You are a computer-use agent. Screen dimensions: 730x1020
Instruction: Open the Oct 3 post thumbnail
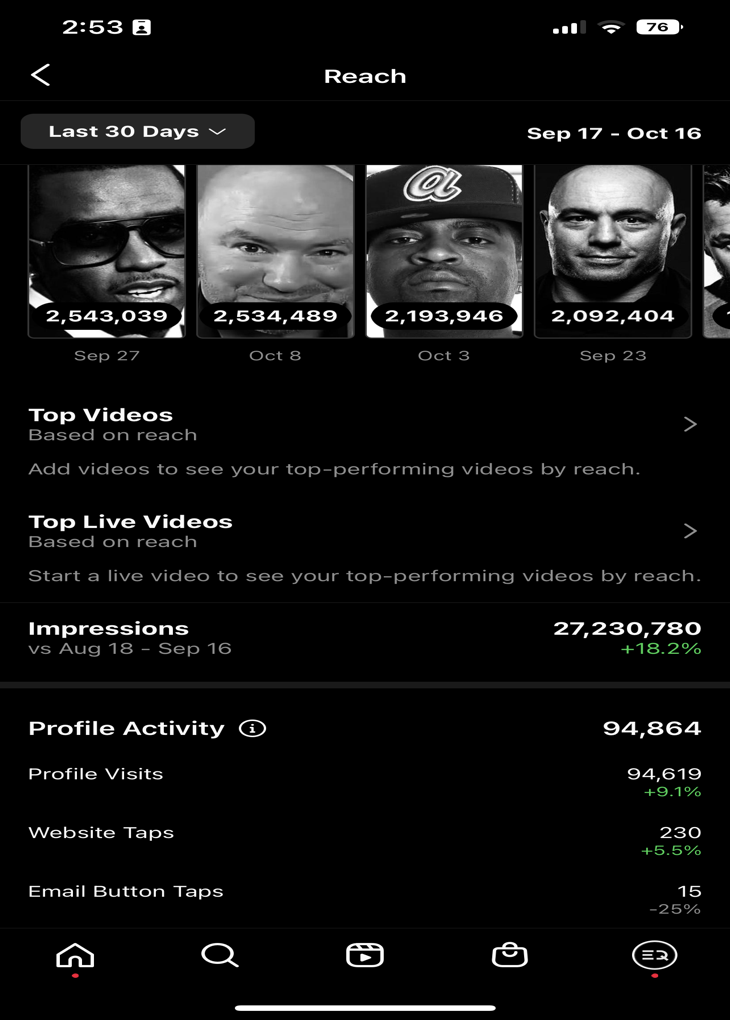444,251
